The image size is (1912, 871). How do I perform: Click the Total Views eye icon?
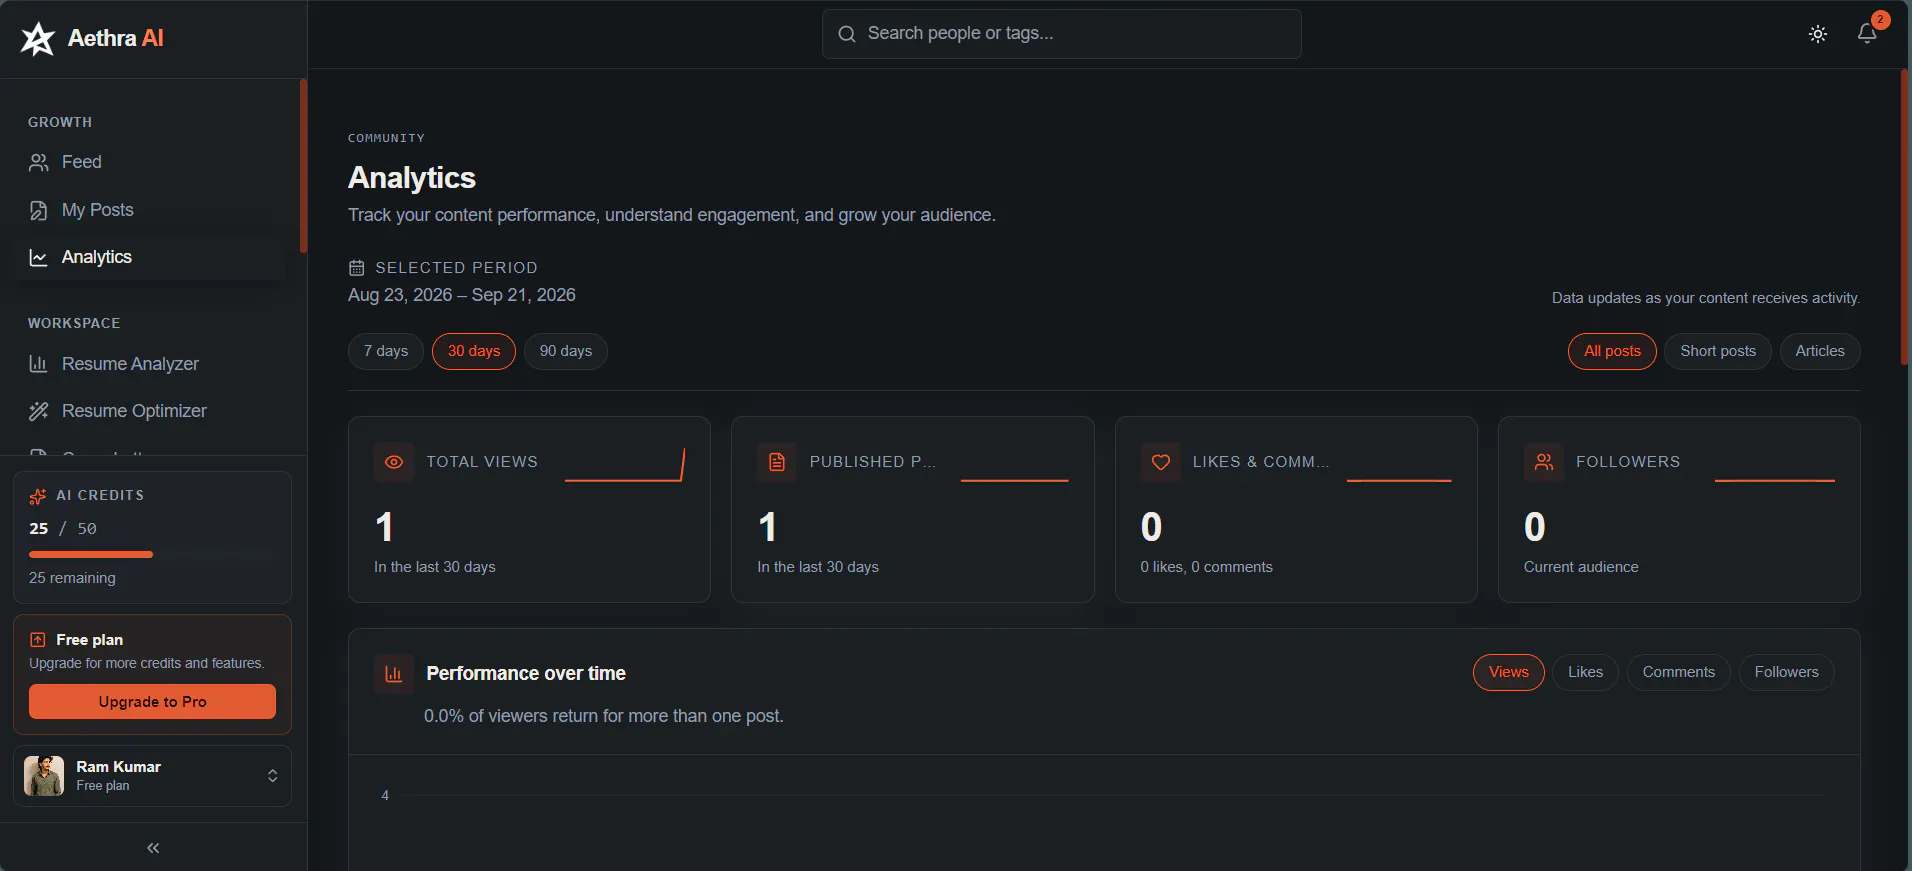coord(394,462)
